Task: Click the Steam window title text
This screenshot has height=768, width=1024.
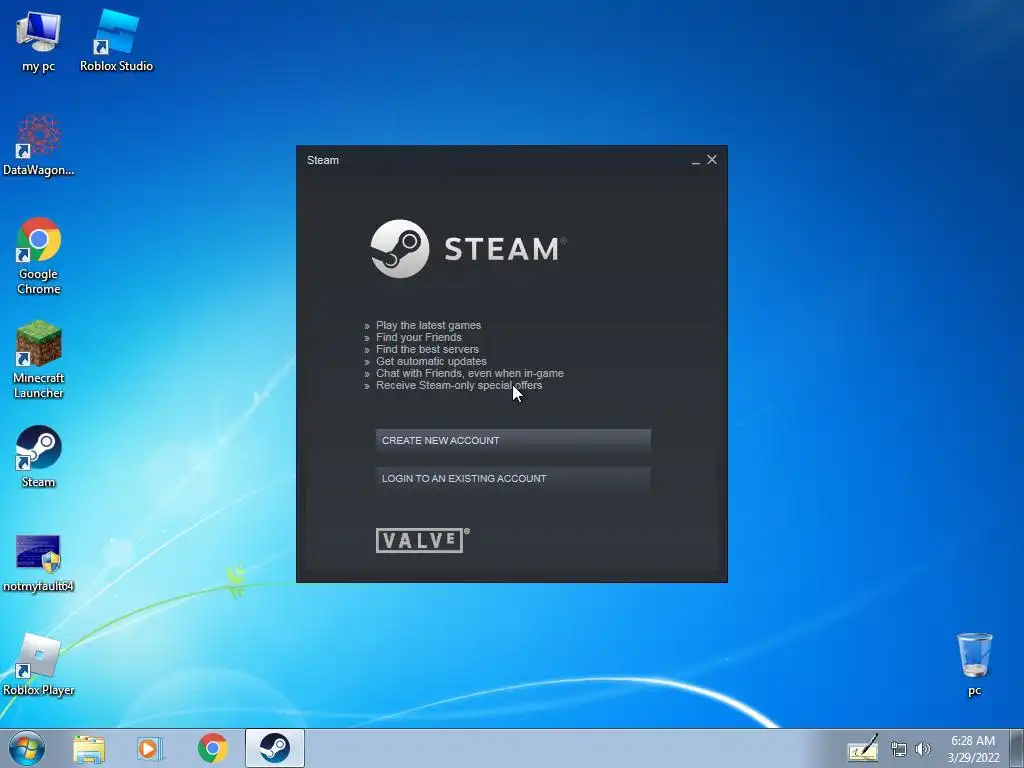Action: coord(323,161)
